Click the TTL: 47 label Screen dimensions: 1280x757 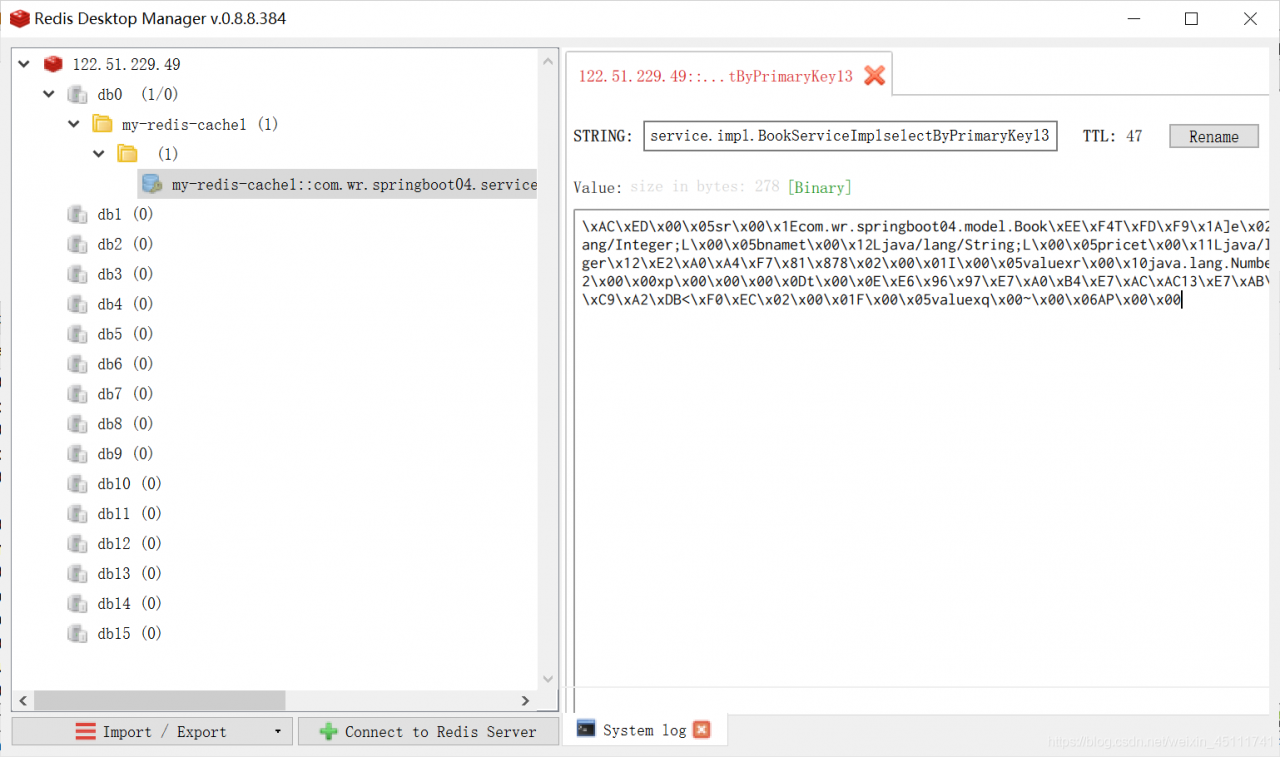[1113, 136]
